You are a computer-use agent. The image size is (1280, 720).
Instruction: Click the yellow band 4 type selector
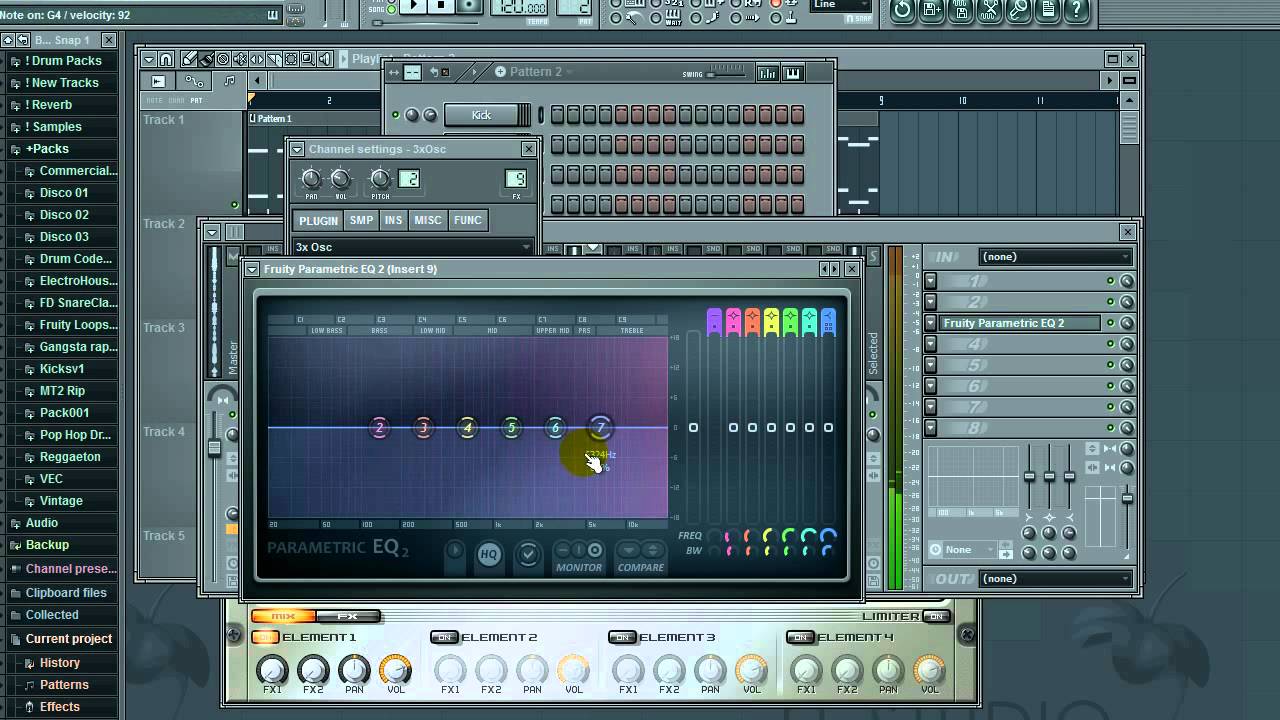771,322
